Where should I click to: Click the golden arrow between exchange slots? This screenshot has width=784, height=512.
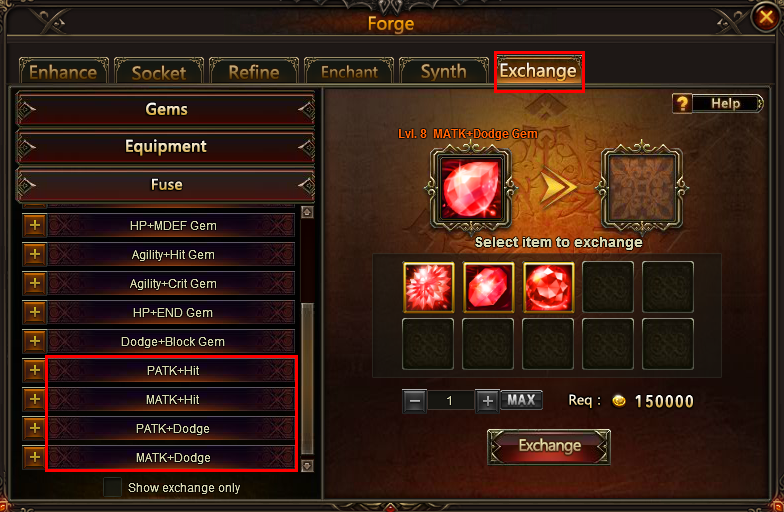(x=557, y=188)
